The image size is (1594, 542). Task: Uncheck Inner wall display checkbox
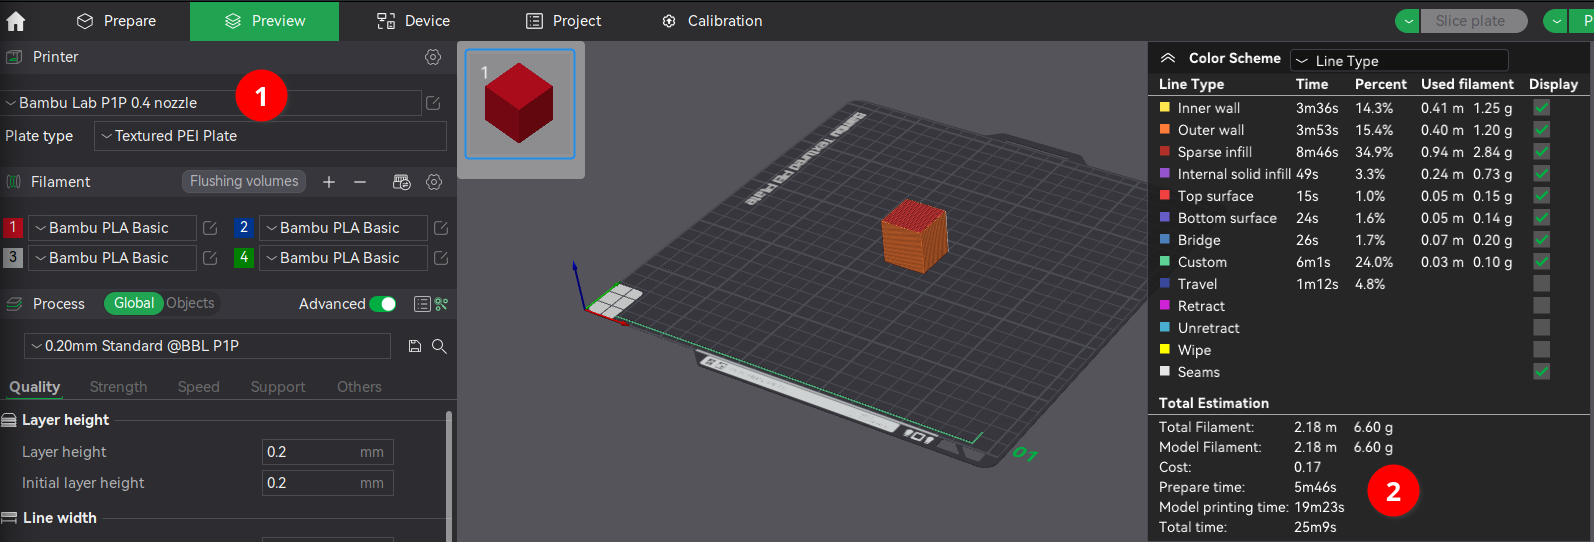pyautogui.click(x=1541, y=108)
